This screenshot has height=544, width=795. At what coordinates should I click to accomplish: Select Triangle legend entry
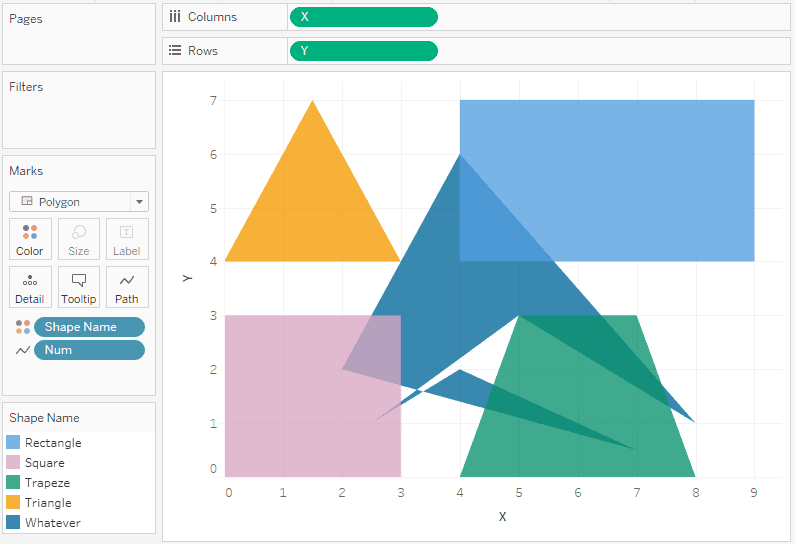[47, 503]
